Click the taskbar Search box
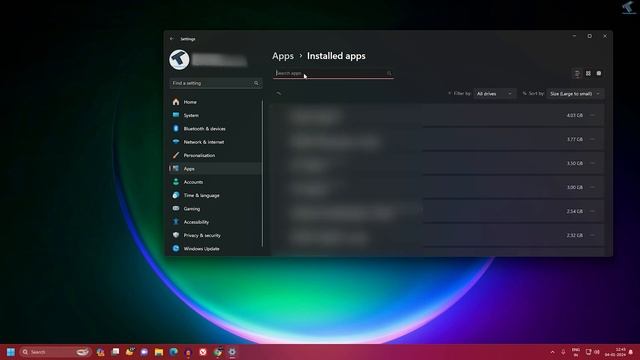This screenshot has width=640, height=360. [56, 352]
